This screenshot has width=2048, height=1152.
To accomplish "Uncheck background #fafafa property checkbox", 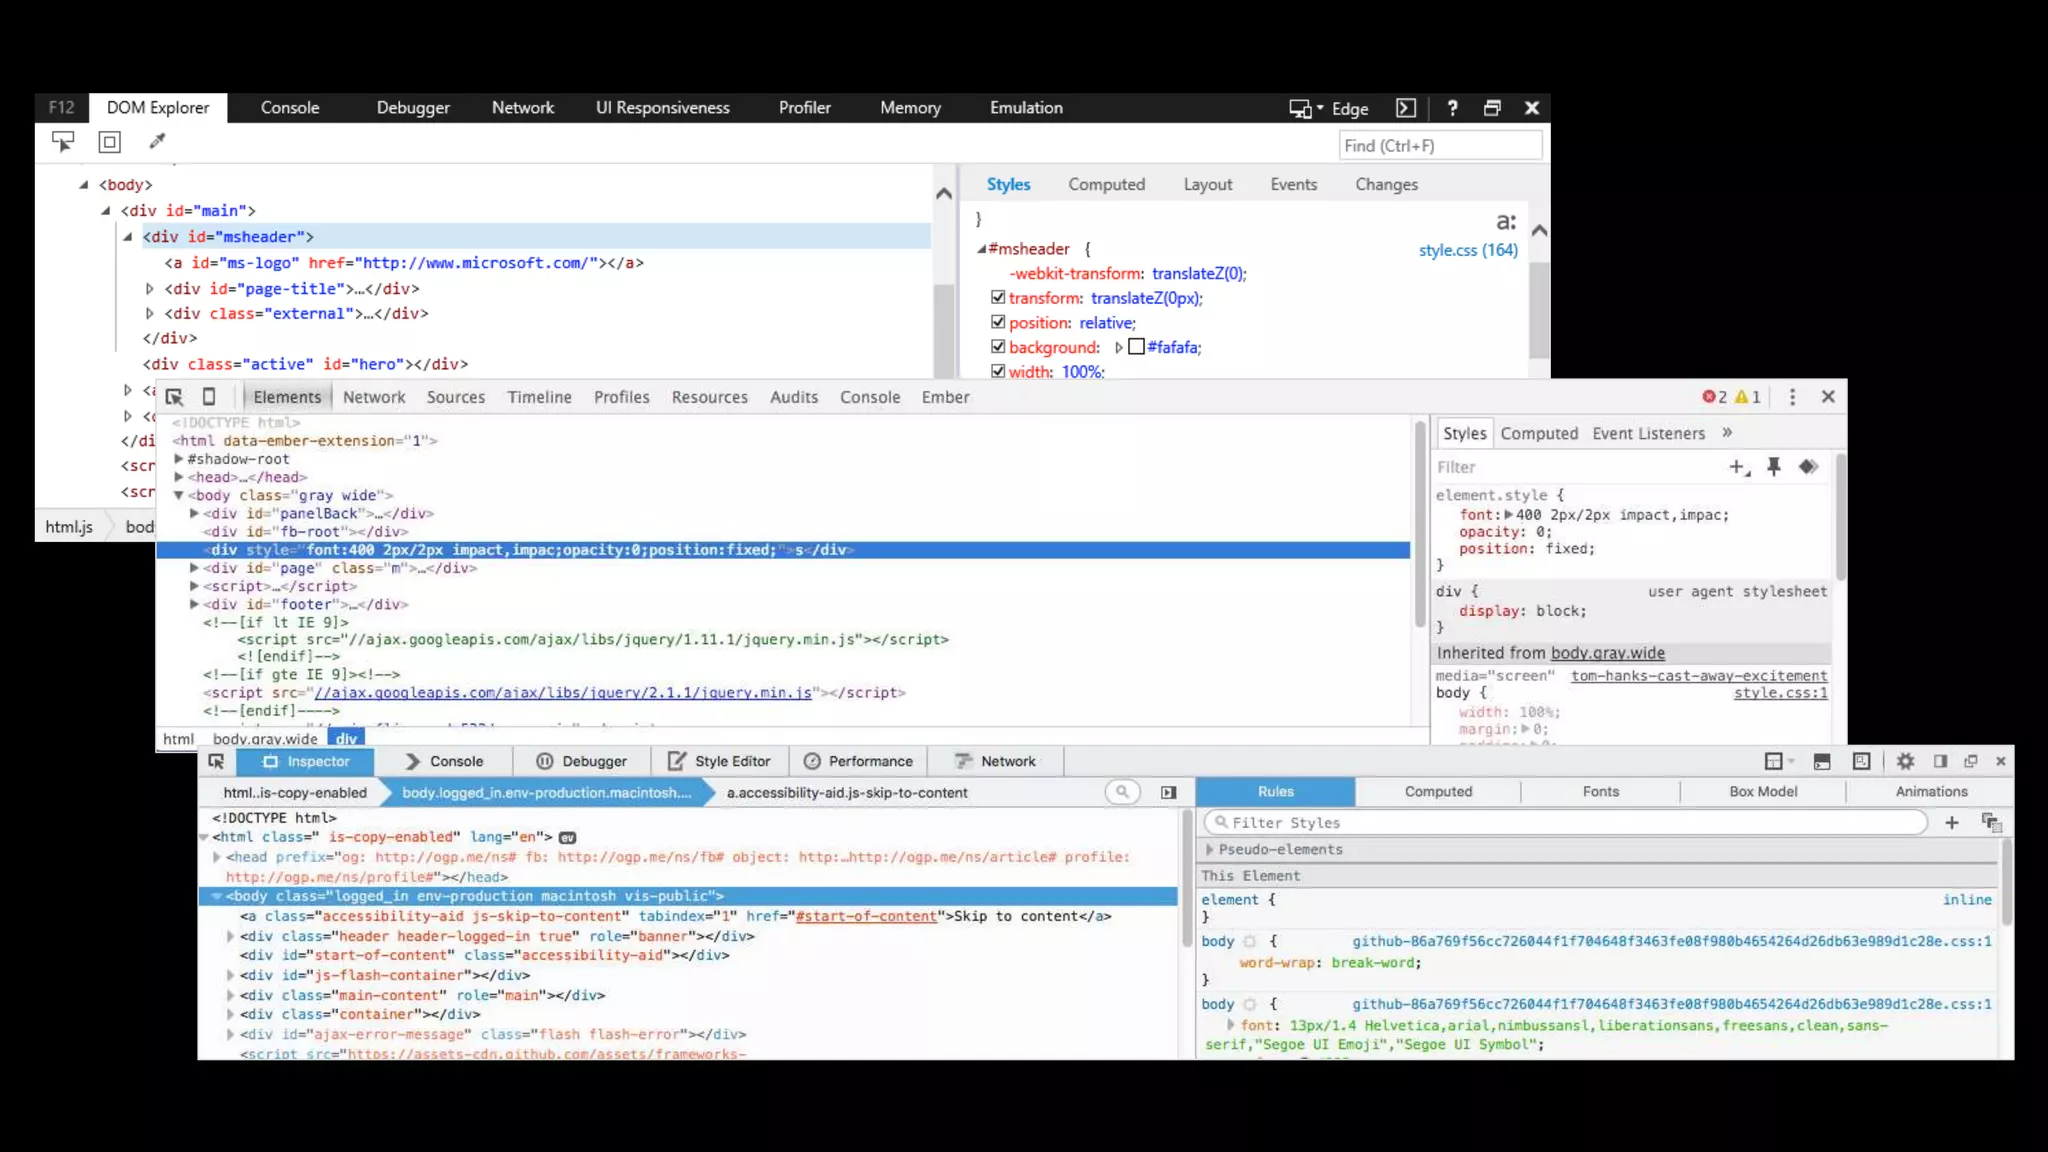I will (998, 347).
